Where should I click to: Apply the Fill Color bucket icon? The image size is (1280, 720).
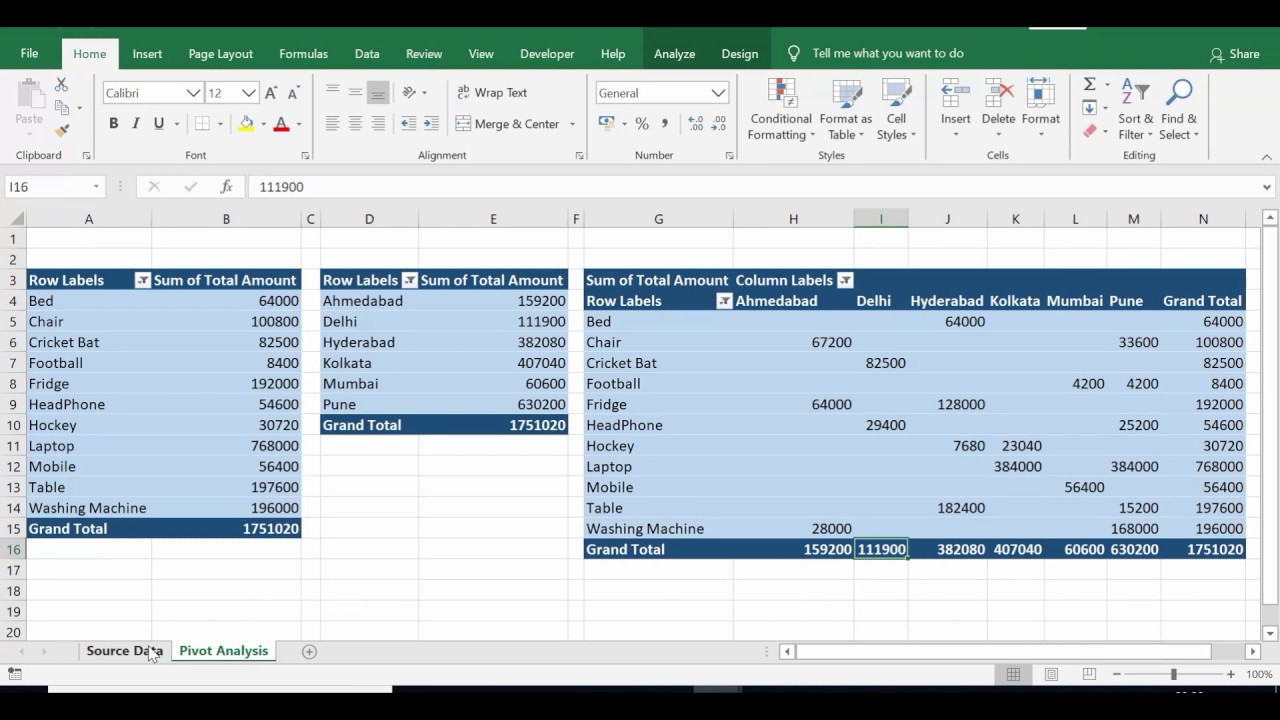[246, 124]
